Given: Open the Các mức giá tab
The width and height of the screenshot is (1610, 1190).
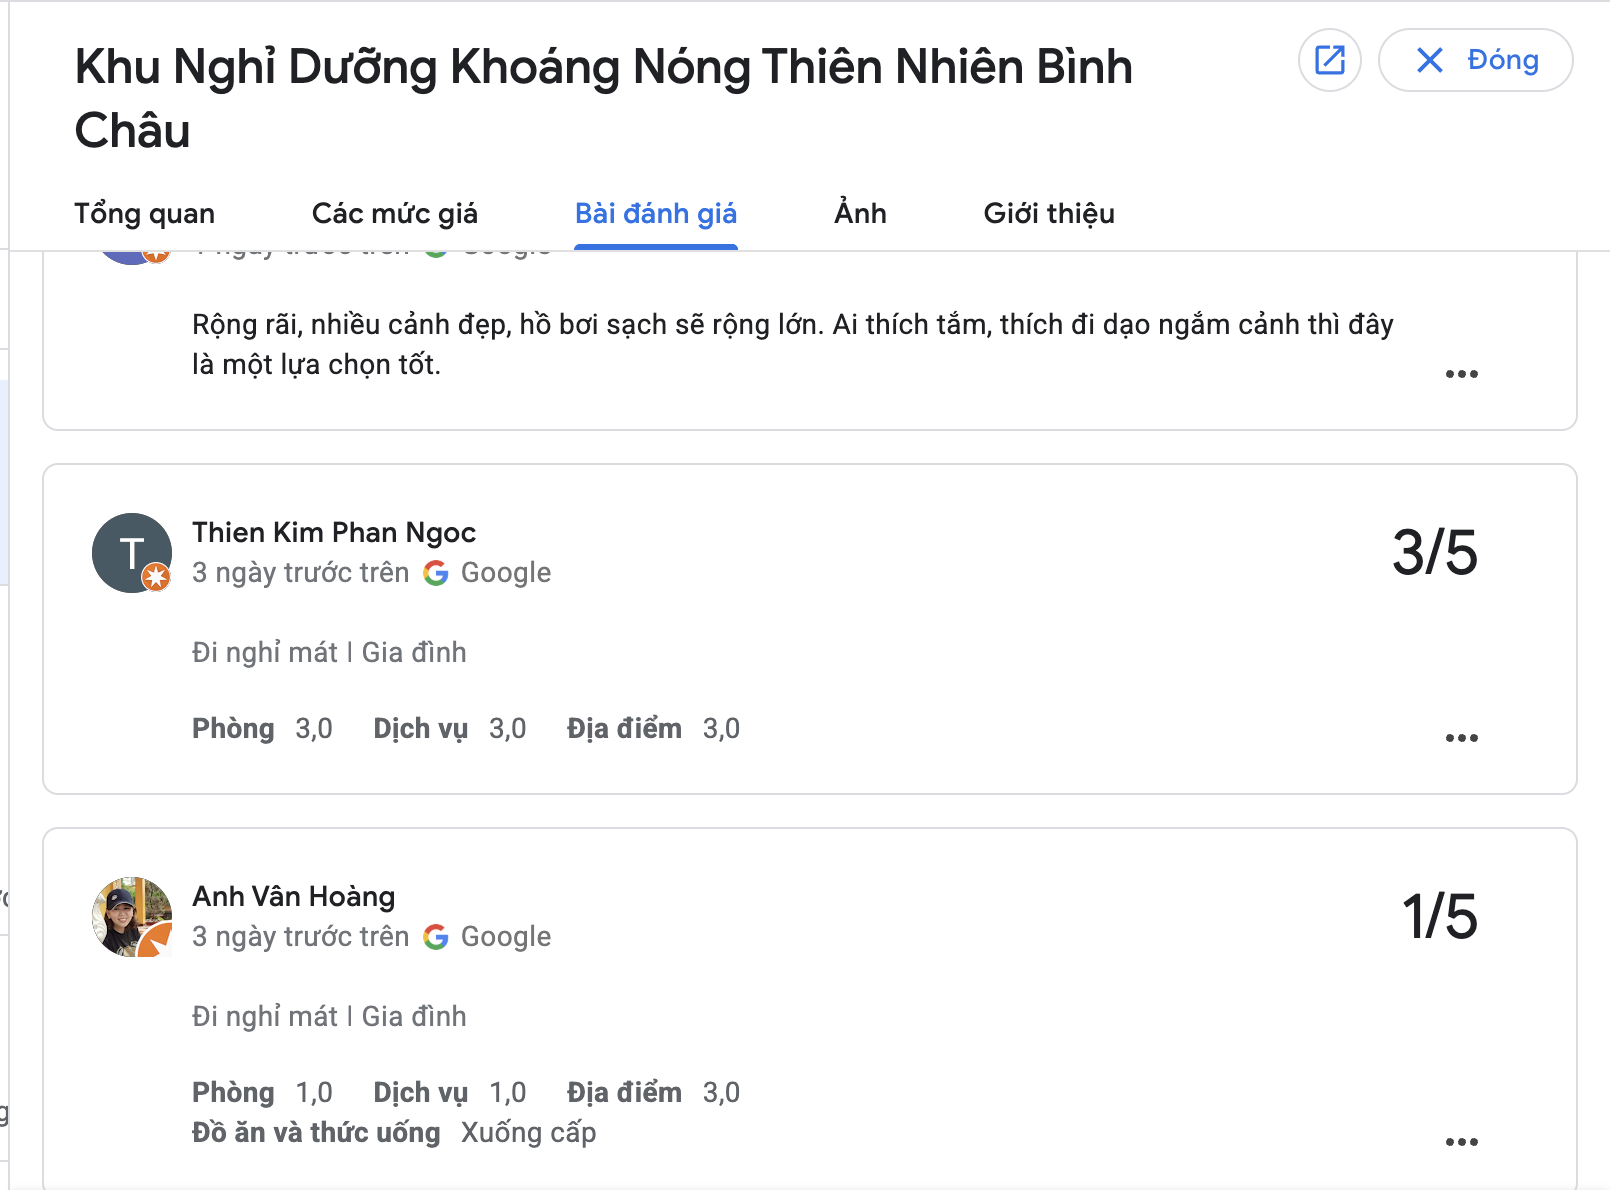Looking at the screenshot, I should click(x=395, y=213).
